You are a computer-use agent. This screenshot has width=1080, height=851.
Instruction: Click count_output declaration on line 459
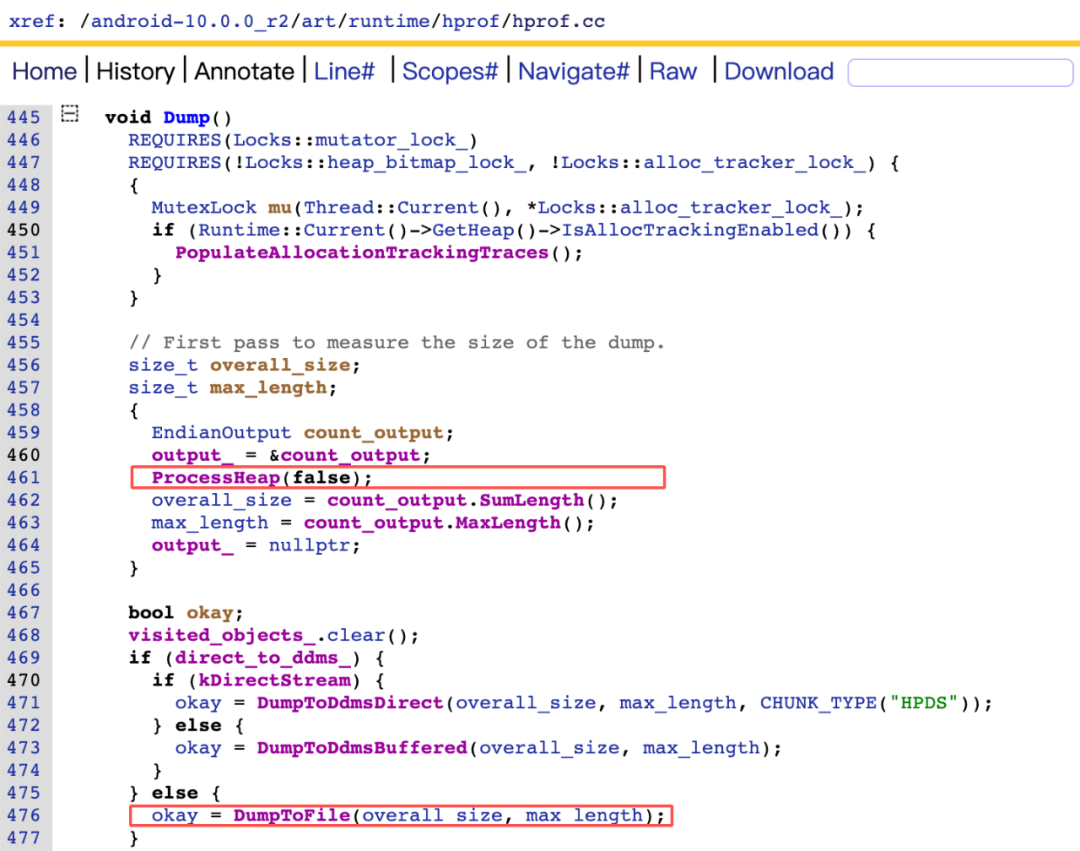tap(373, 433)
